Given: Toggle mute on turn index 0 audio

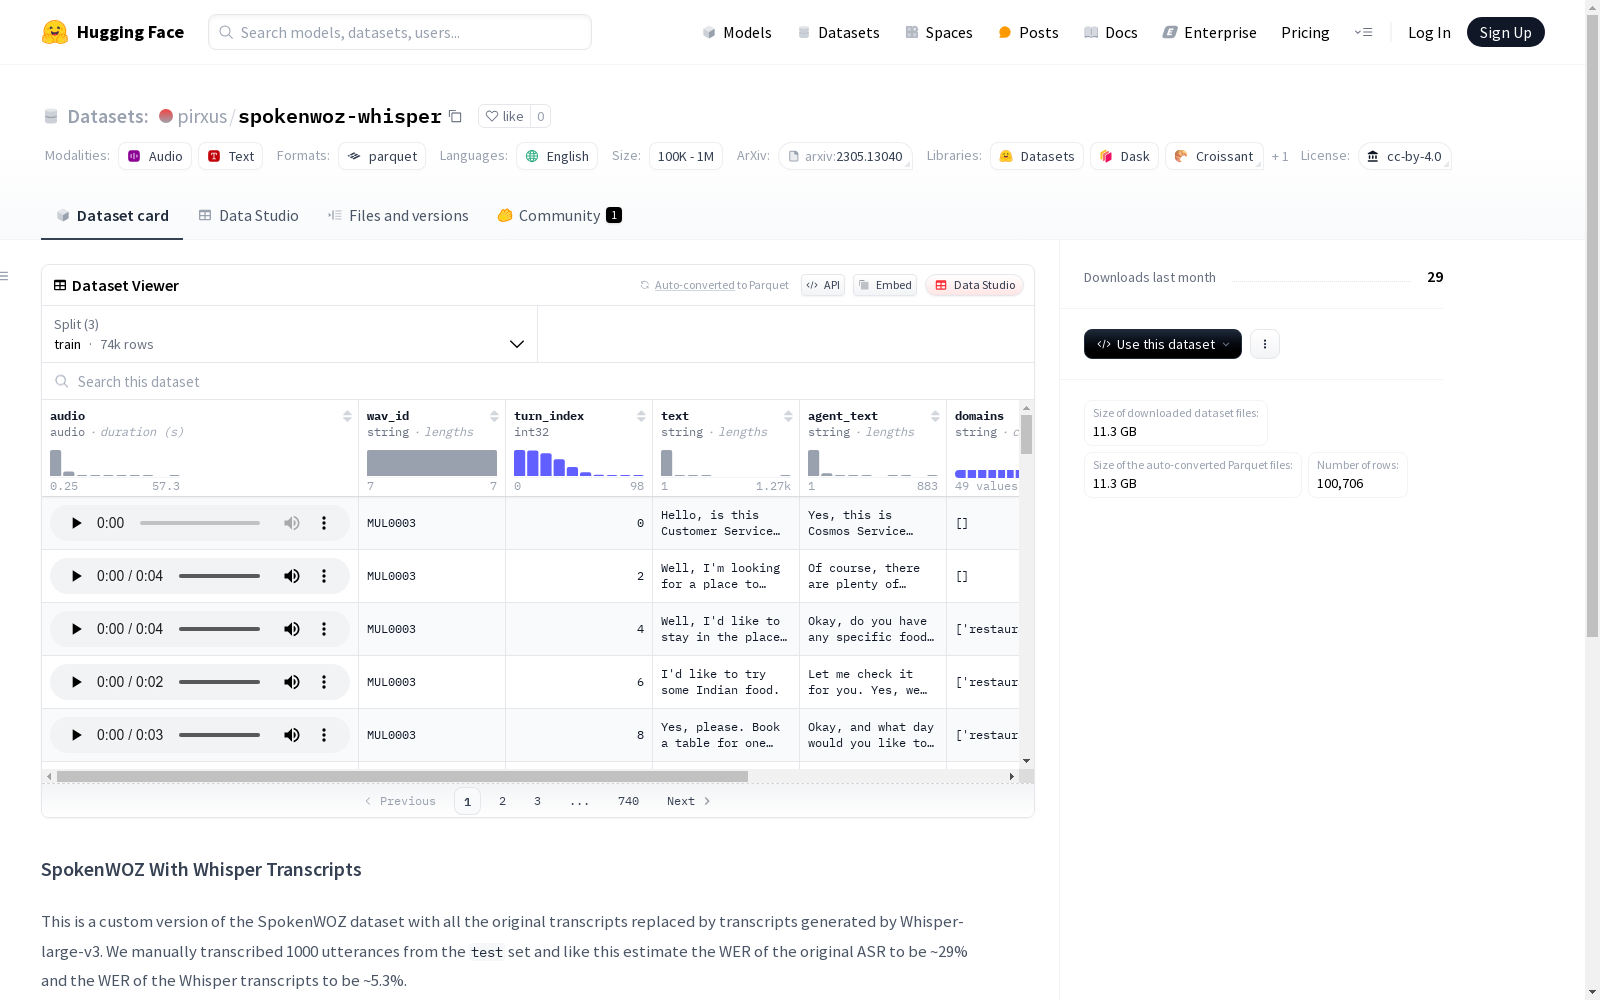Looking at the screenshot, I should click(x=292, y=523).
